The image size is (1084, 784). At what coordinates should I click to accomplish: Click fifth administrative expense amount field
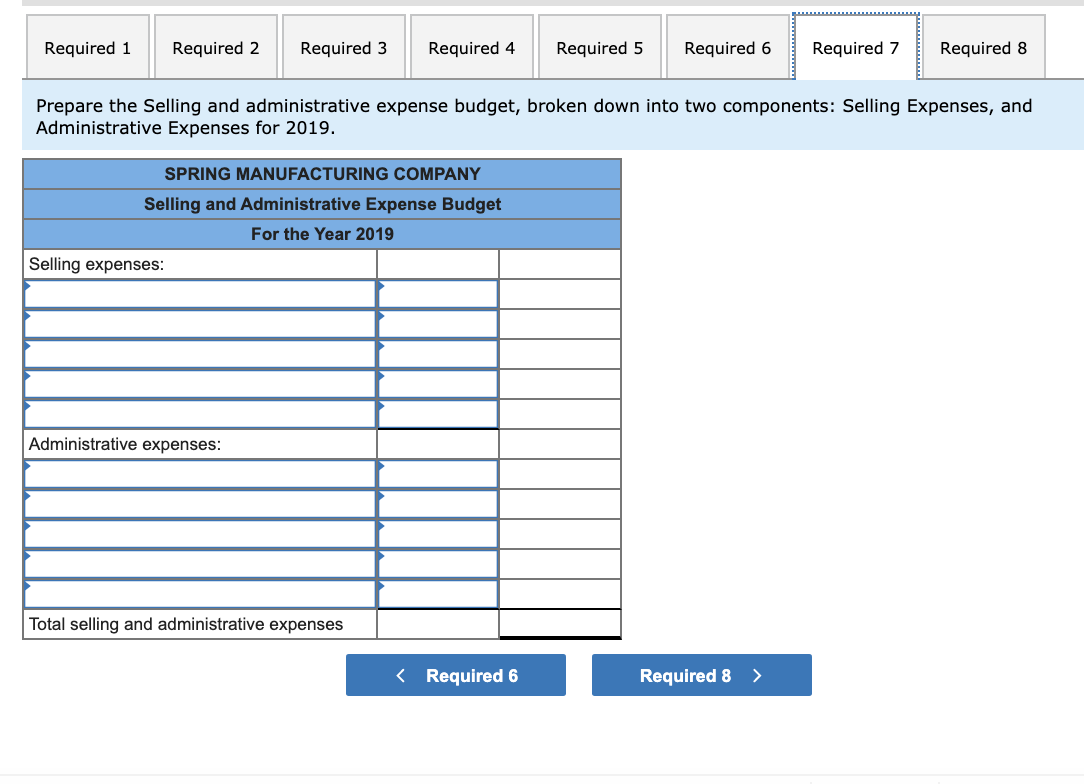coord(438,594)
